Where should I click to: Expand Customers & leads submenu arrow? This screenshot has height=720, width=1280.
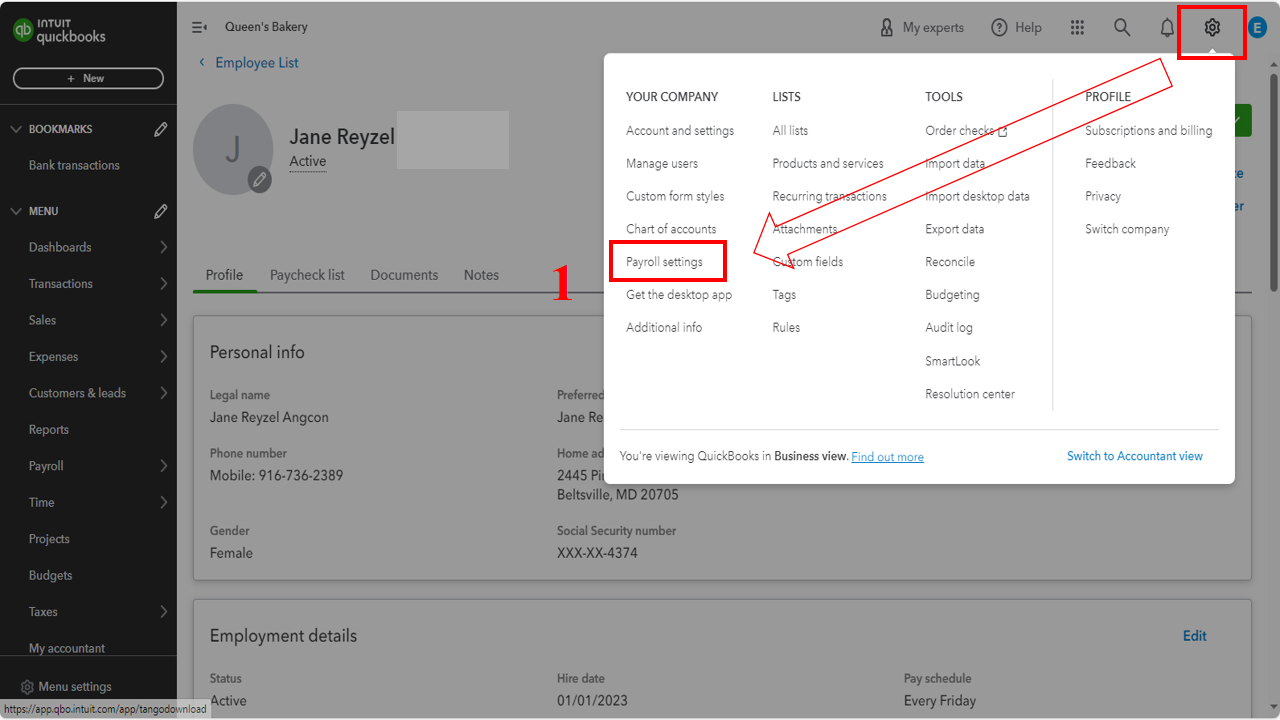[x=163, y=393]
